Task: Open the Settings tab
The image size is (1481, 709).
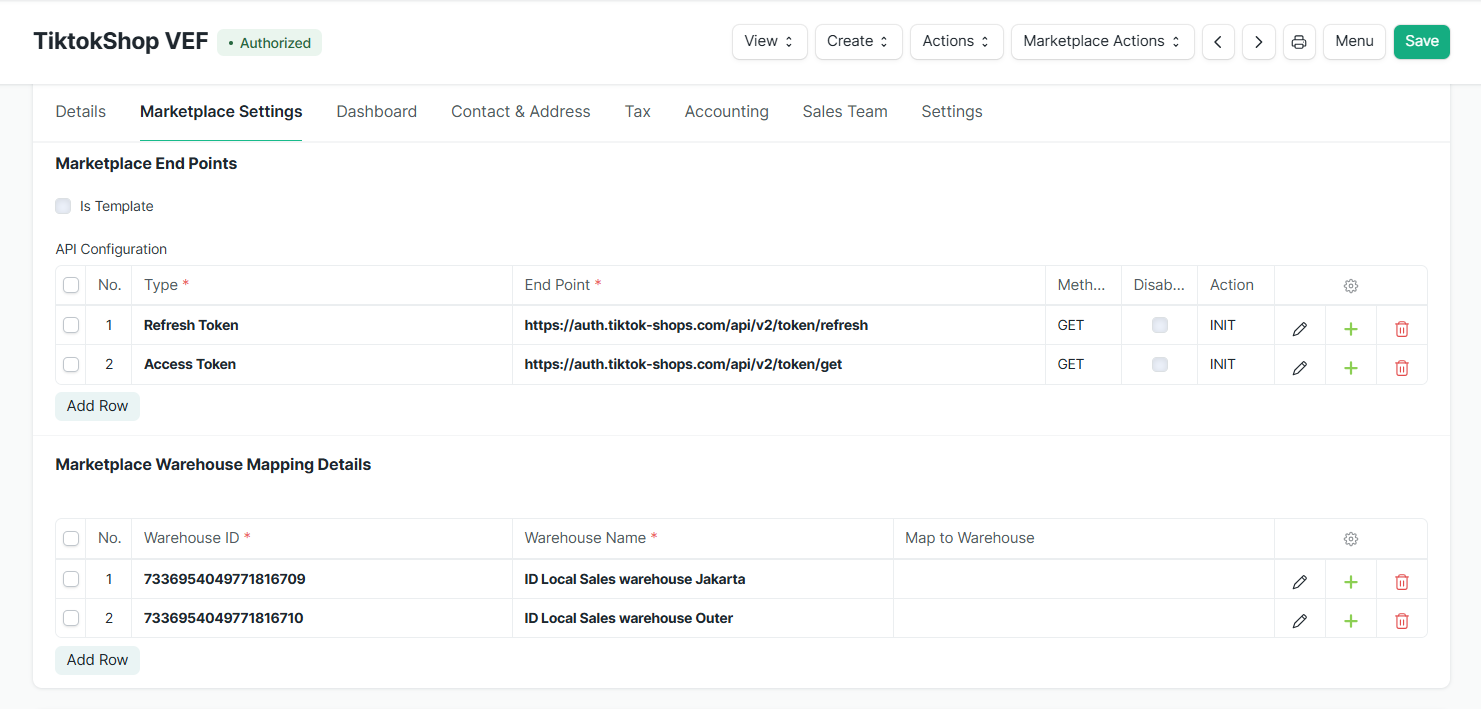Action: tap(952, 112)
